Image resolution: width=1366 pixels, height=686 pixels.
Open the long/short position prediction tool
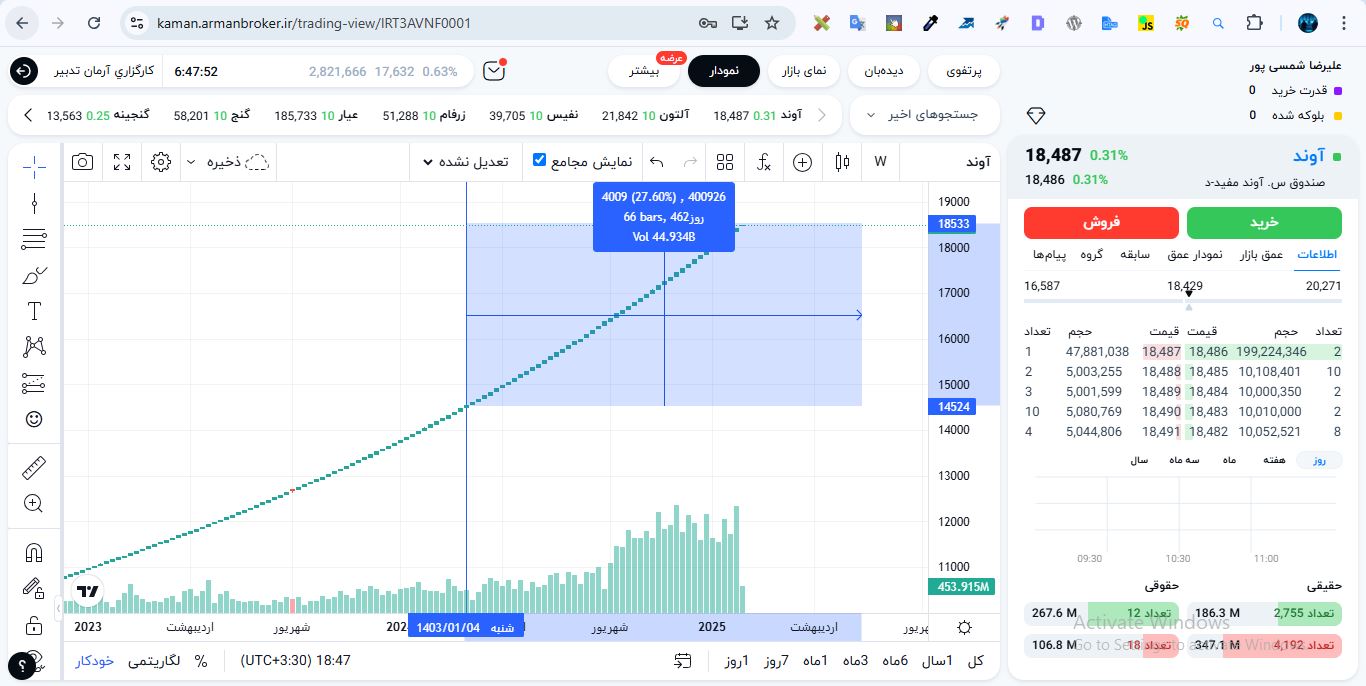coord(34,383)
